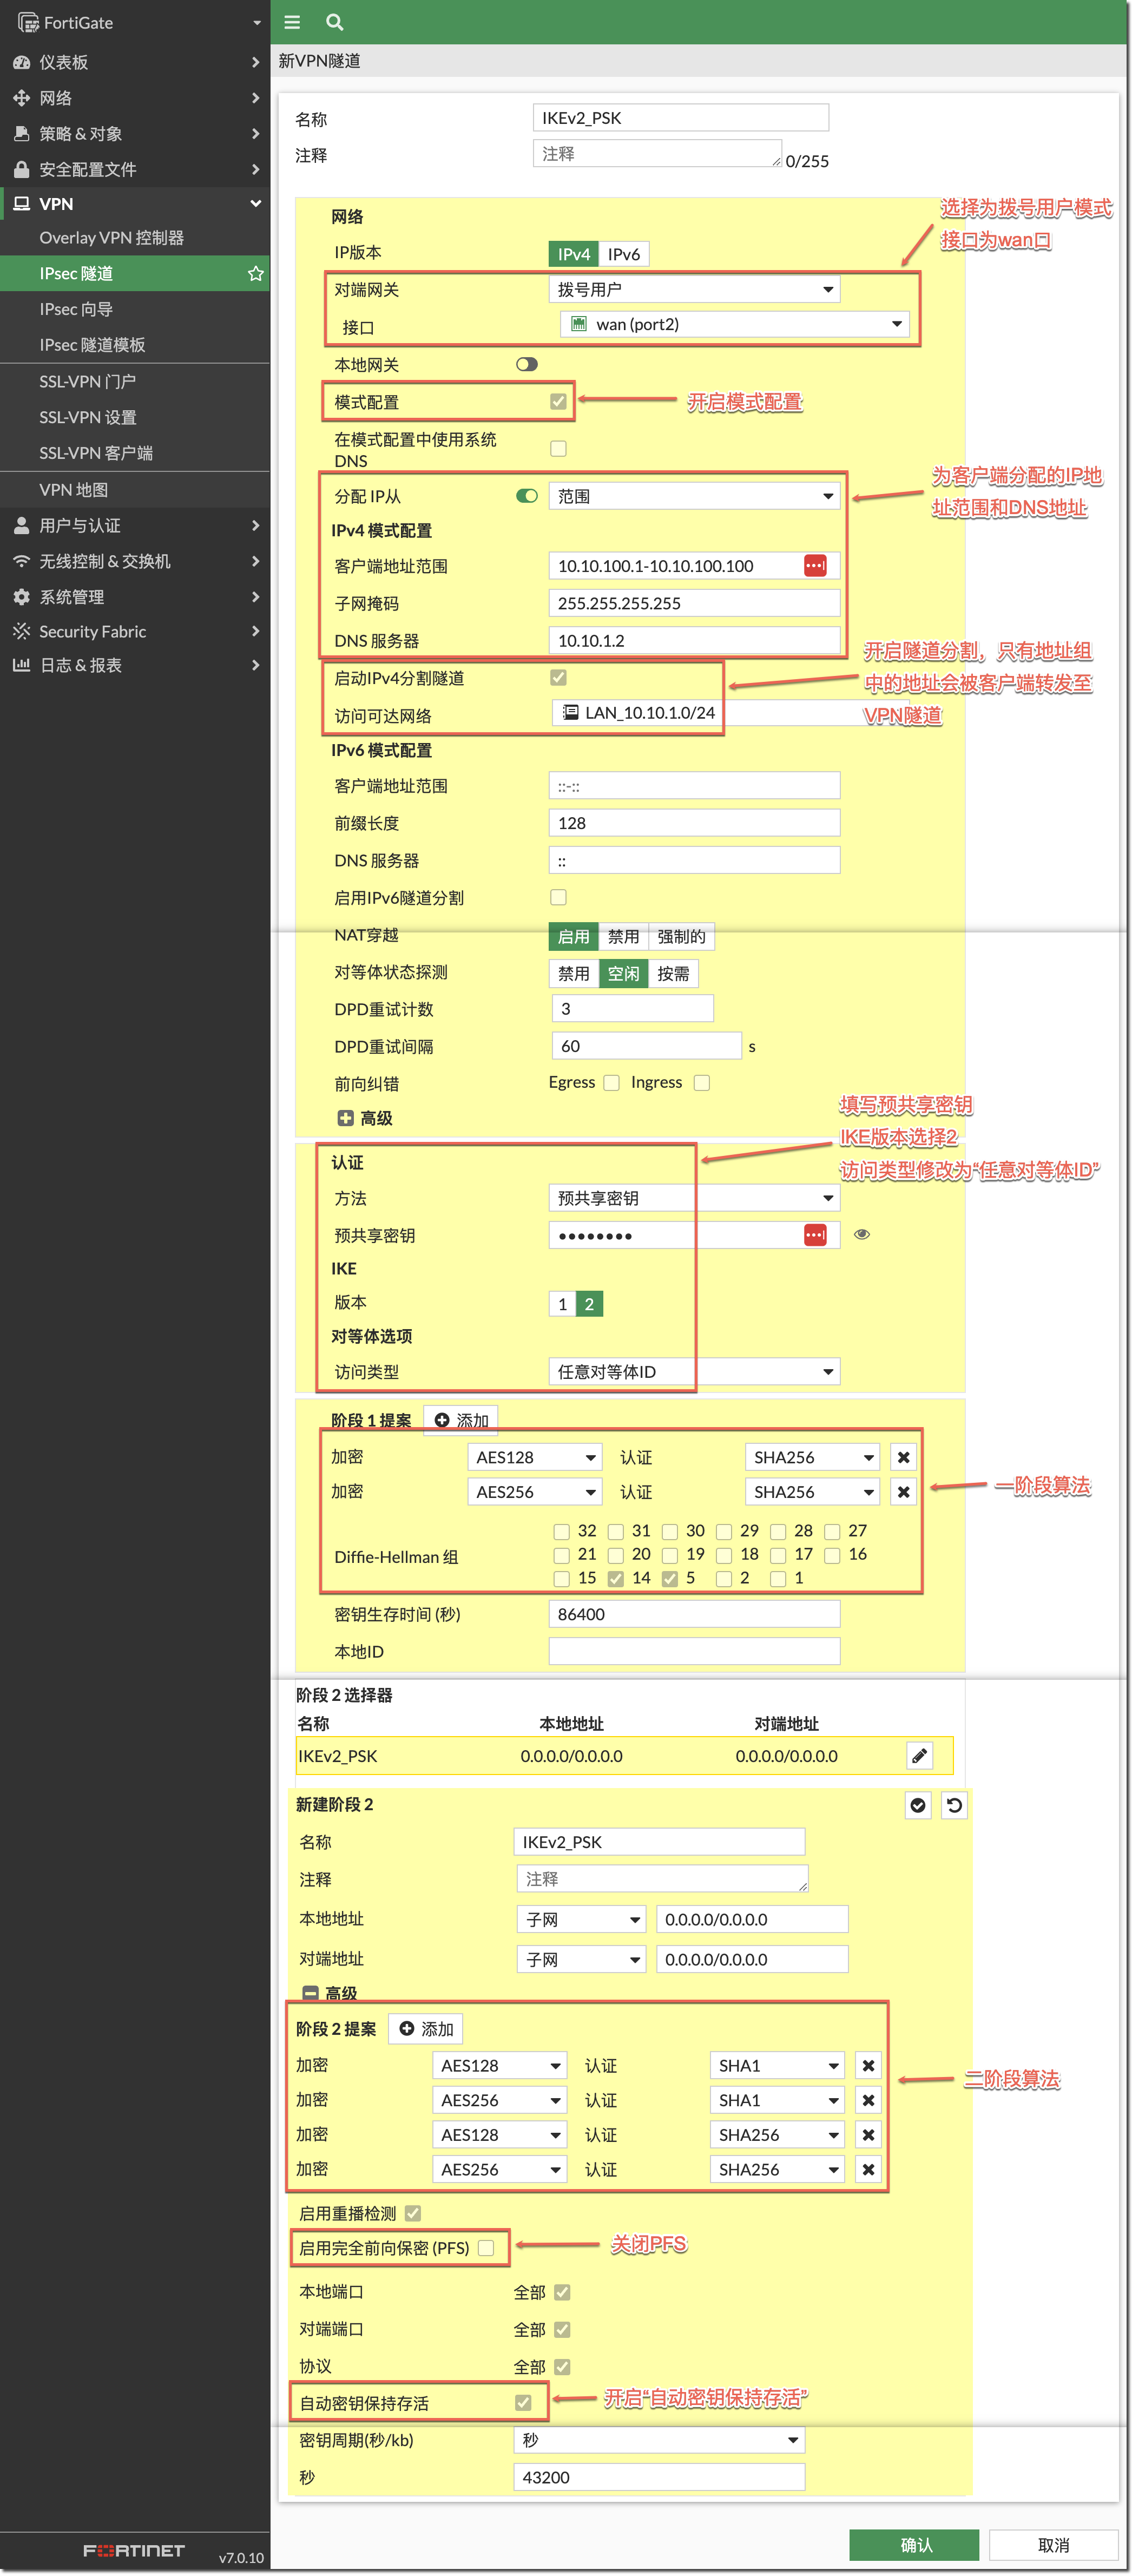The width and height of the screenshot is (1132, 2576).
Task: Click the hamburger menu icon in top bar
Action: click(x=292, y=22)
